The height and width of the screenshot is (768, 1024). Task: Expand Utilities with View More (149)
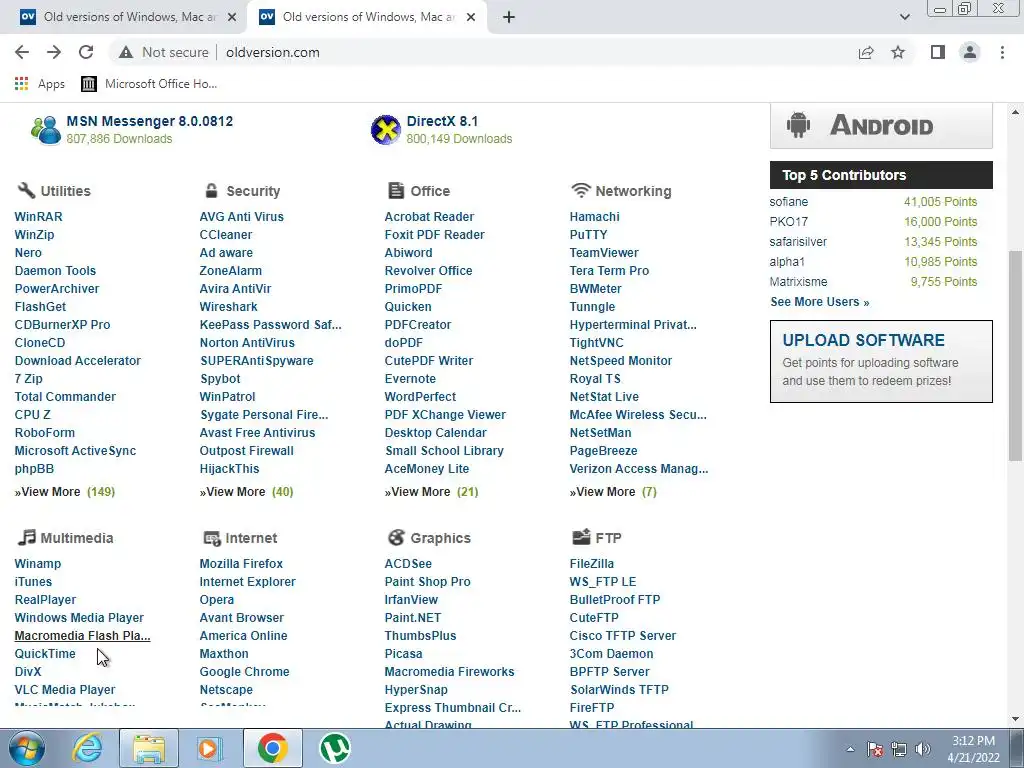click(65, 492)
